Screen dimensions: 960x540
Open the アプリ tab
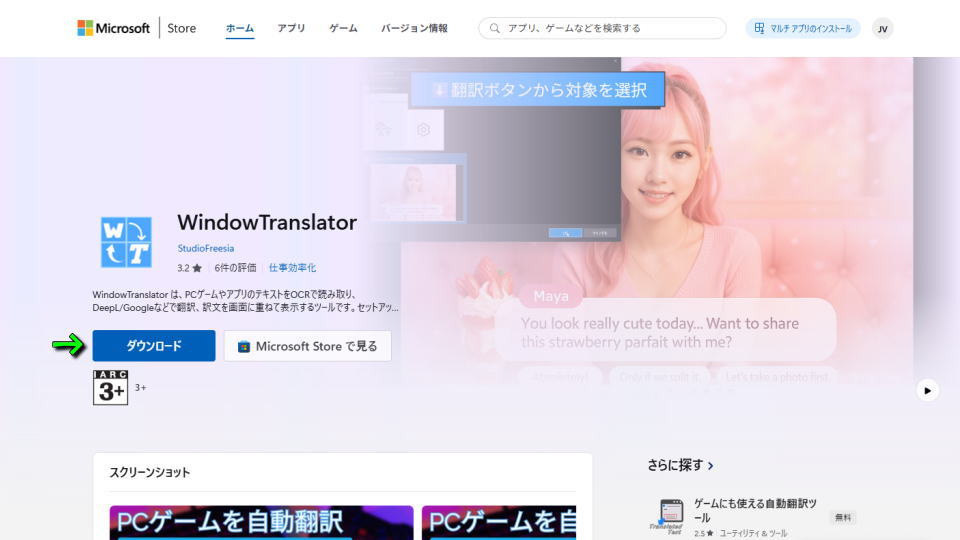tap(291, 28)
